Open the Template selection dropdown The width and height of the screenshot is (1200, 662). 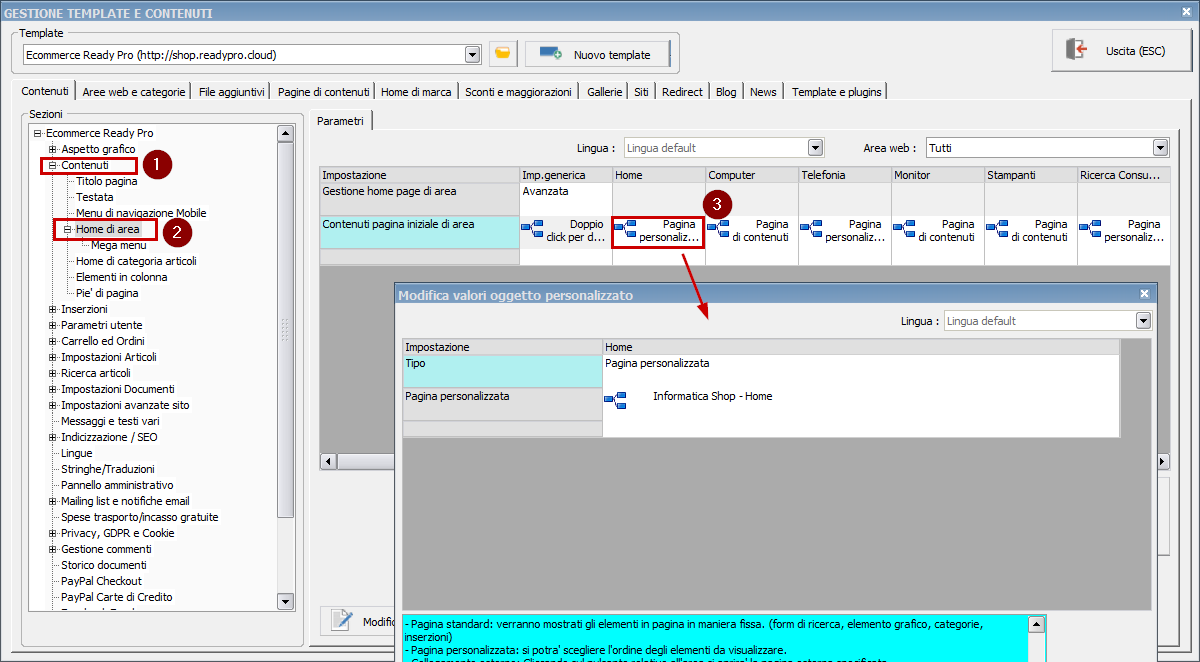[472, 54]
